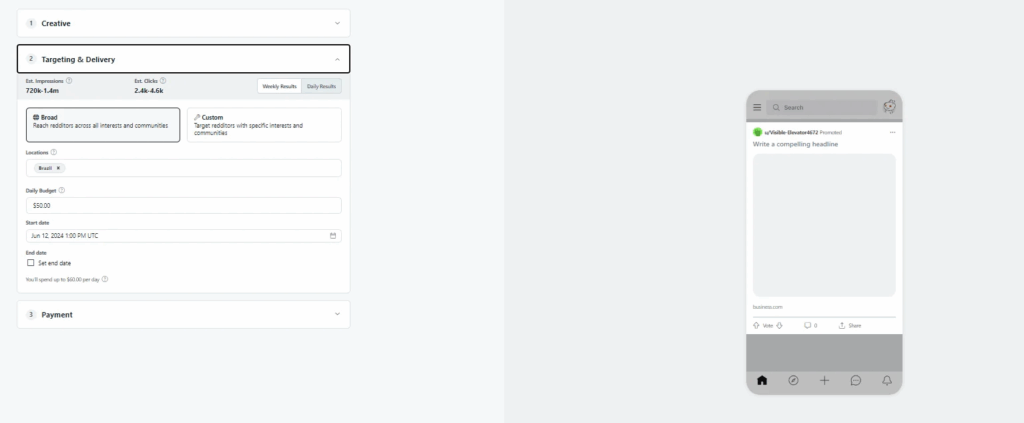Select the Broad targeting option
This screenshot has height=423, width=1024.
point(103,125)
